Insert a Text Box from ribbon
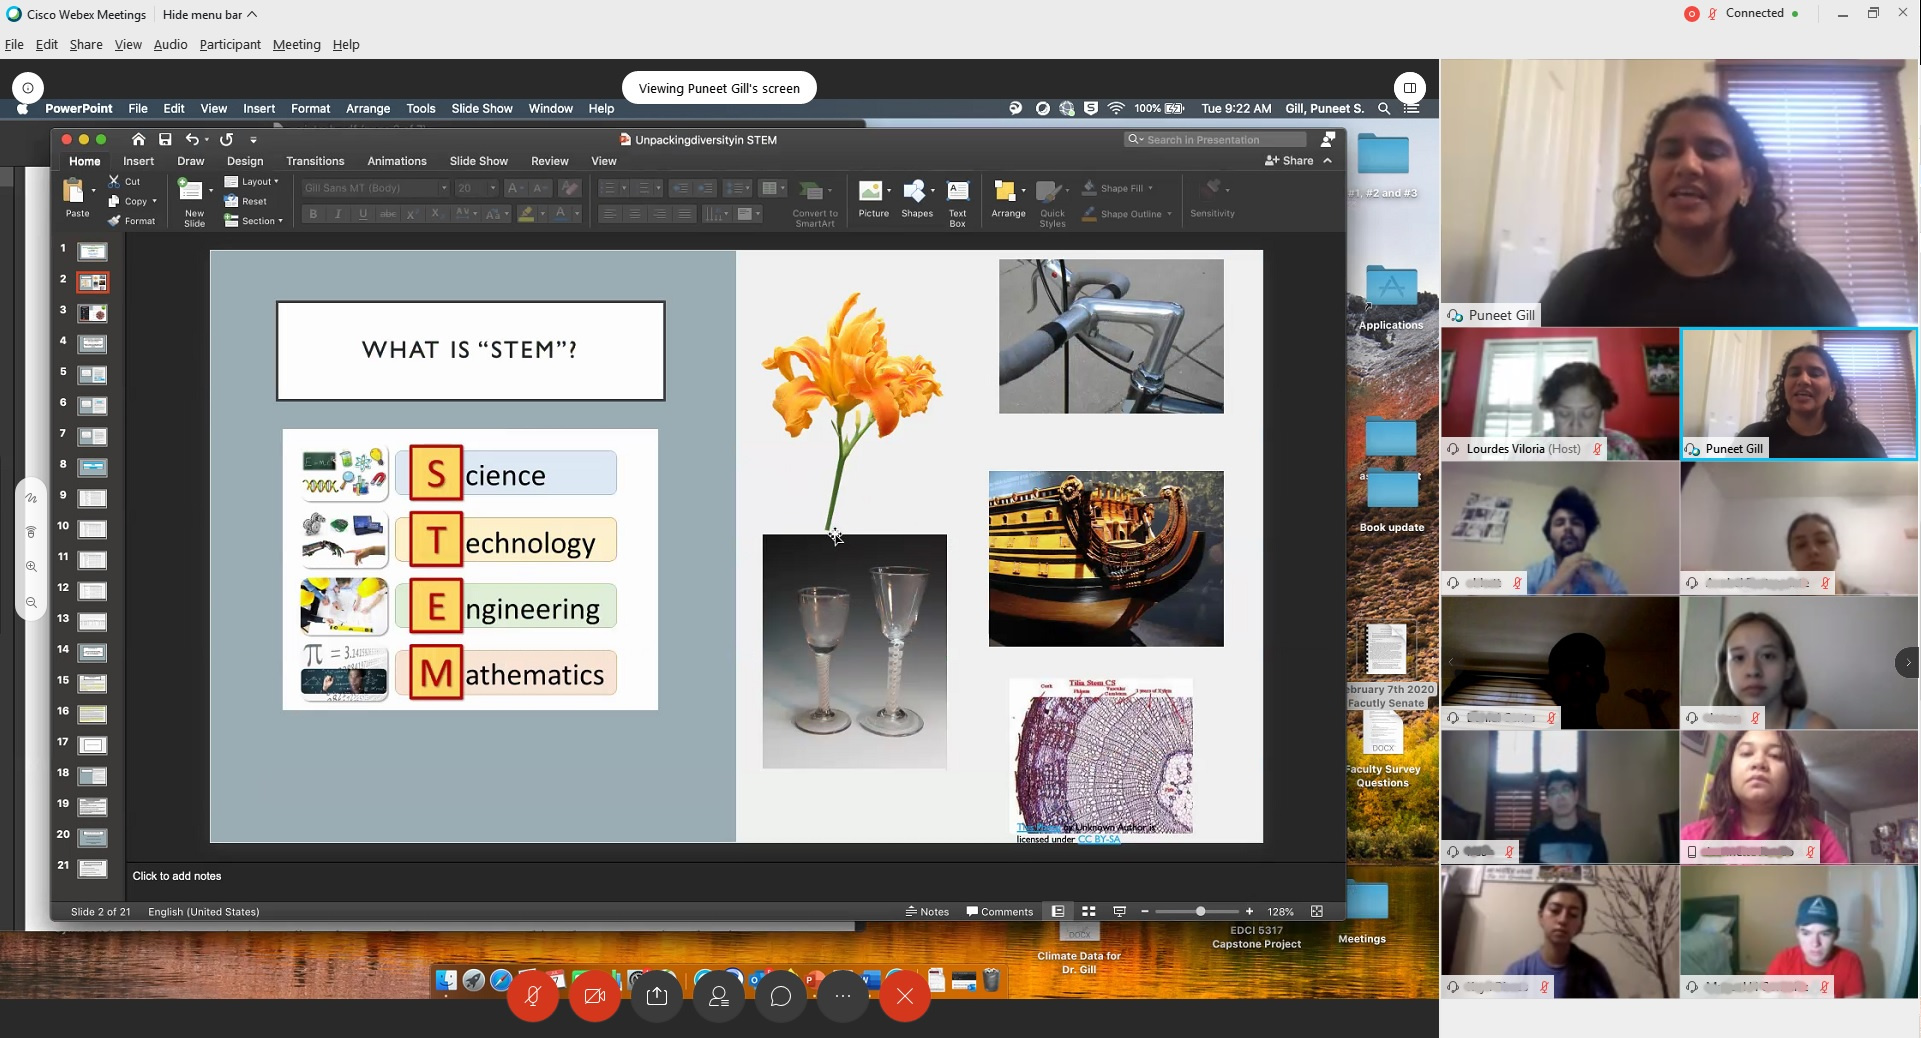The width and height of the screenshot is (1921, 1038). 958,202
